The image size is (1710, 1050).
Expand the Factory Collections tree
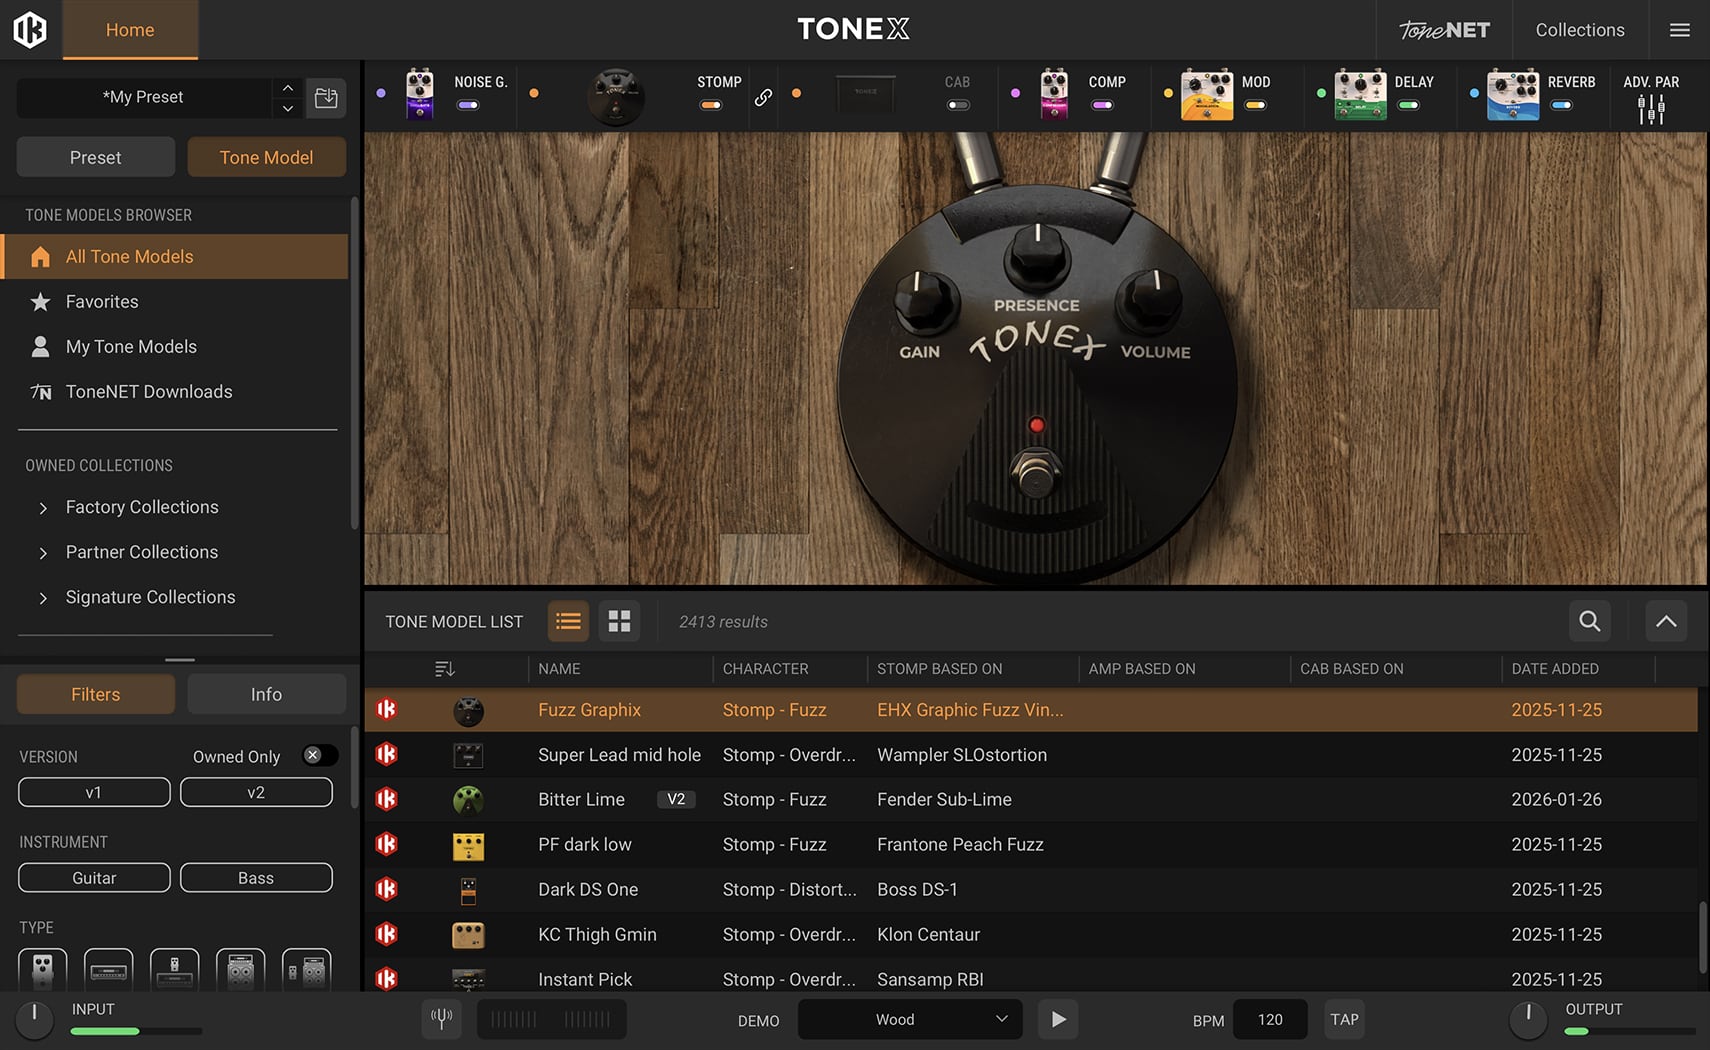pyautogui.click(x=43, y=508)
